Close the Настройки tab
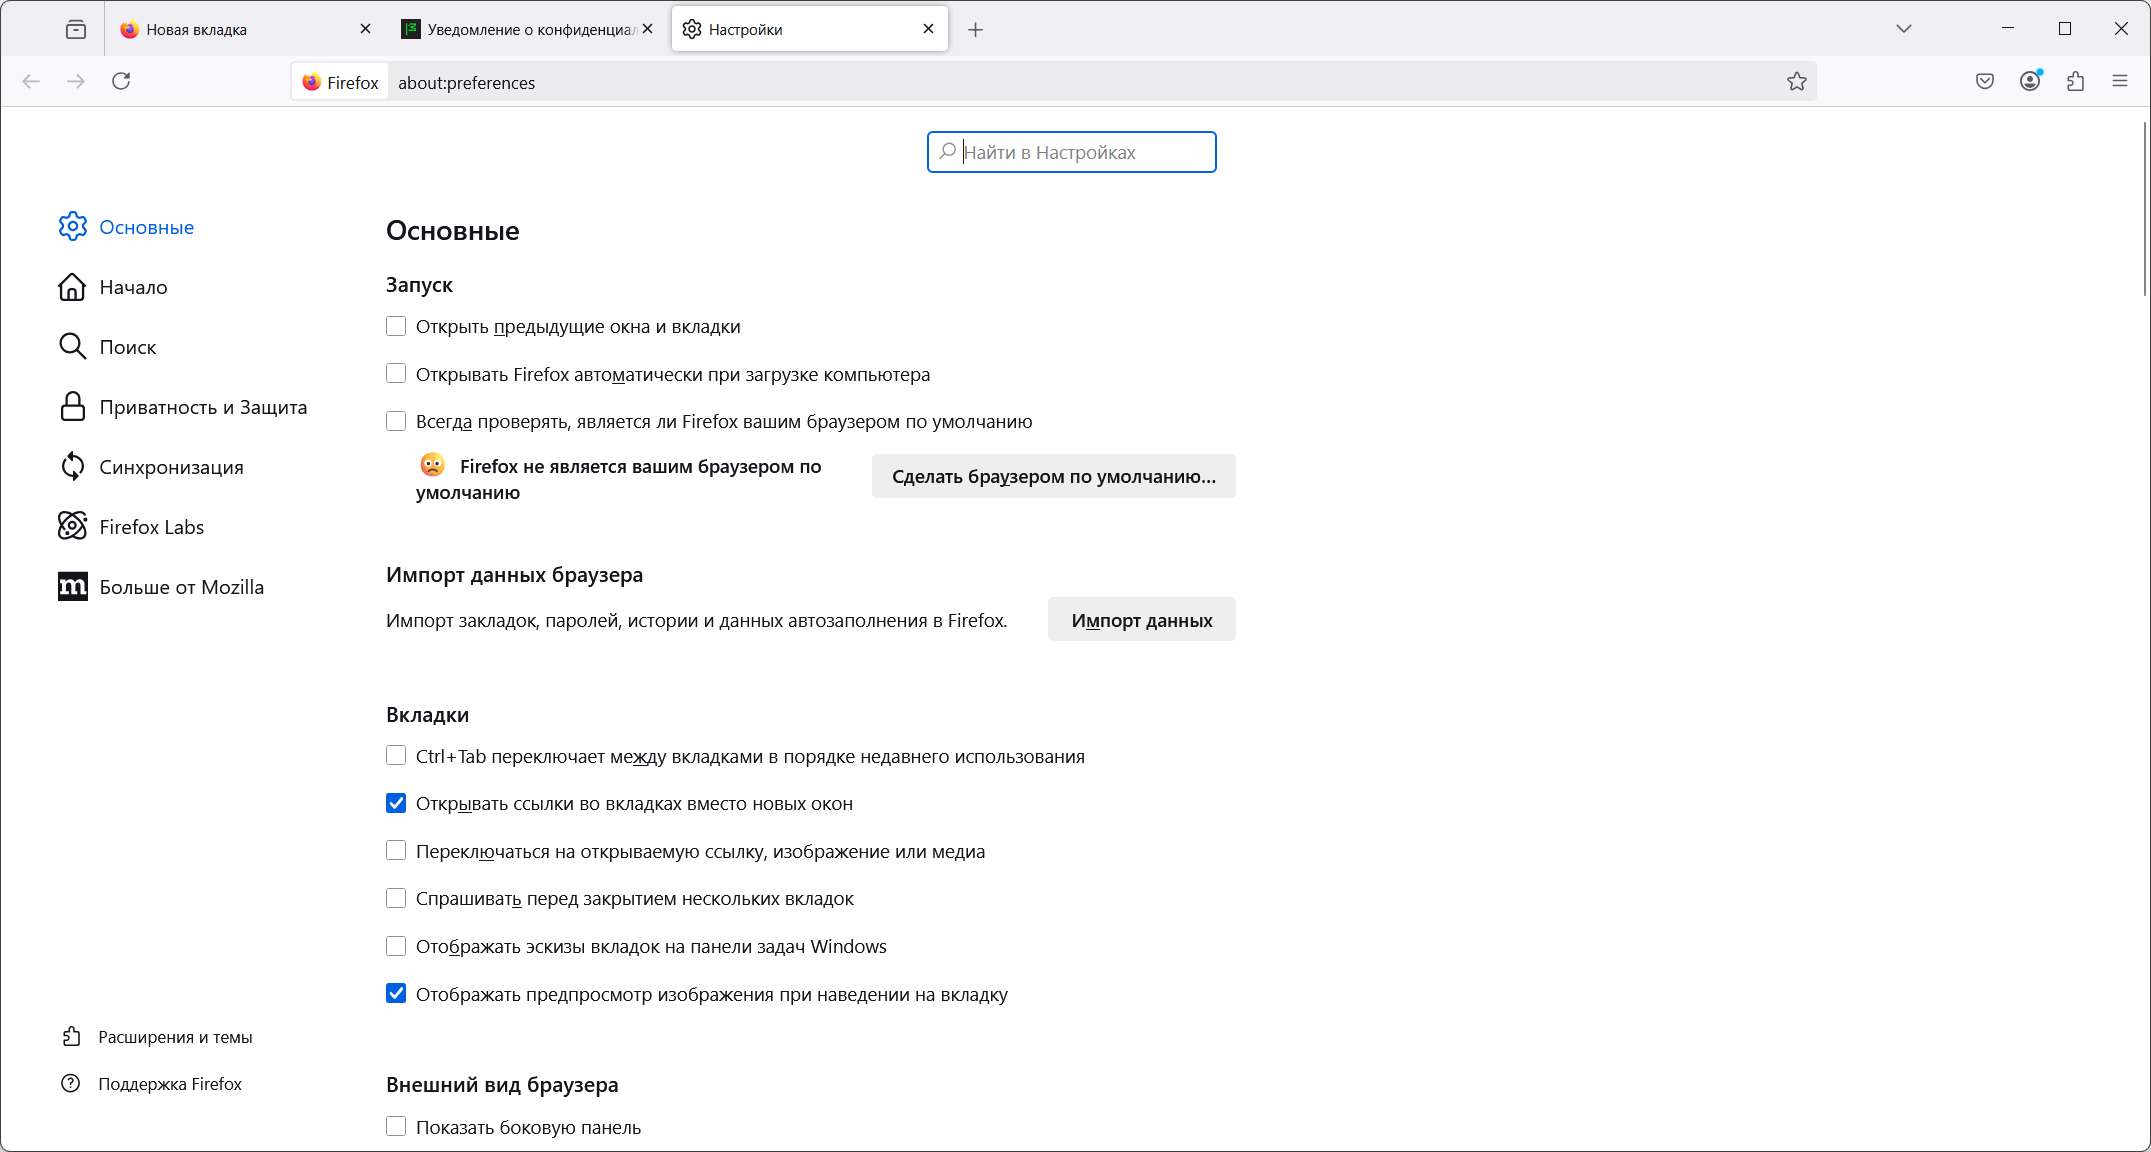 (x=929, y=29)
